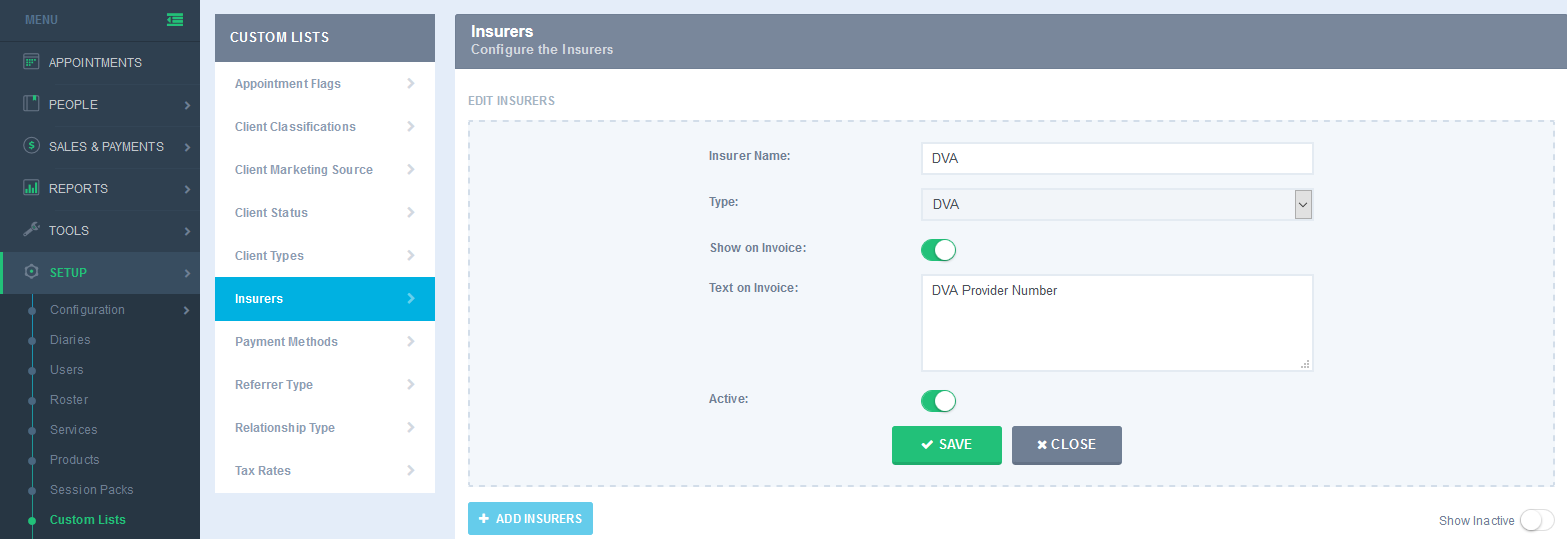The height and width of the screenshot is (539, 1567).
Task: Click the Tools wrench icon
Action: [x=31, y=230]
